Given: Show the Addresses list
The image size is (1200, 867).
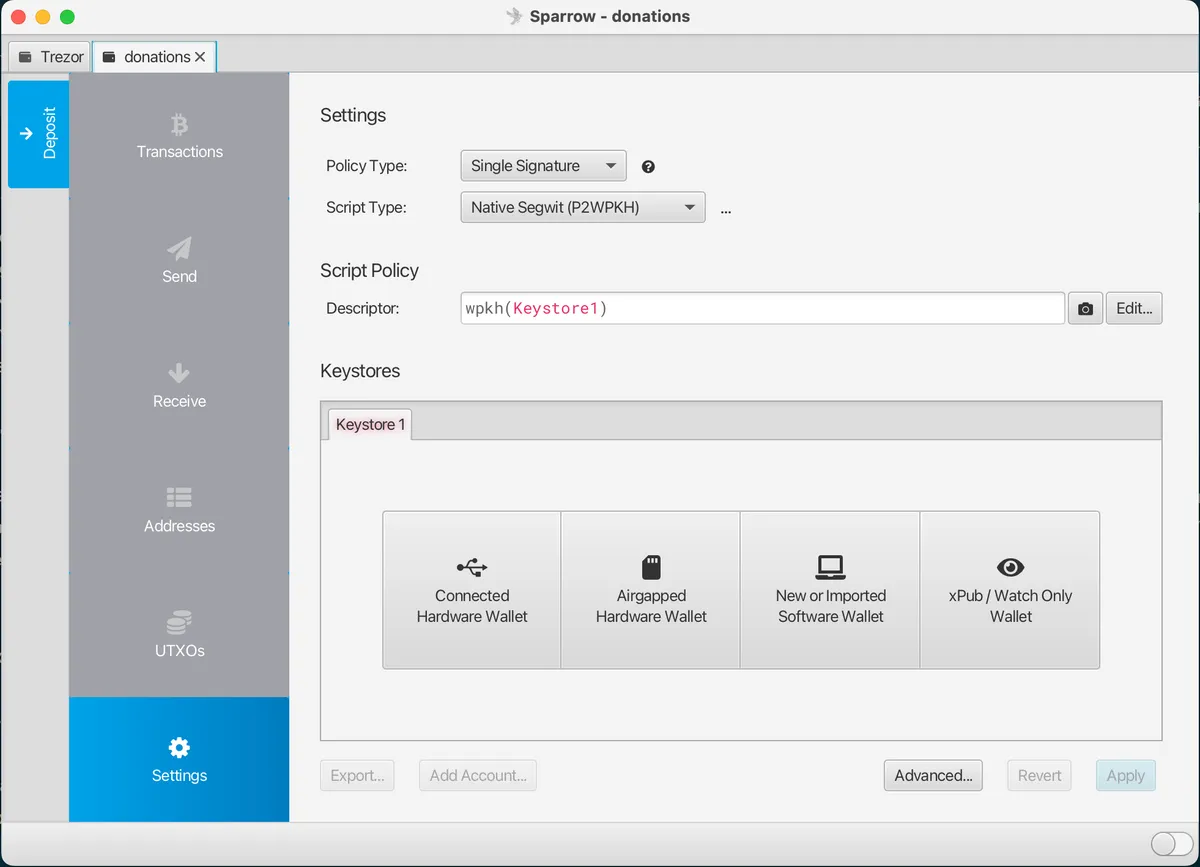Looking at the screenshot, I should tap(179, 510).
